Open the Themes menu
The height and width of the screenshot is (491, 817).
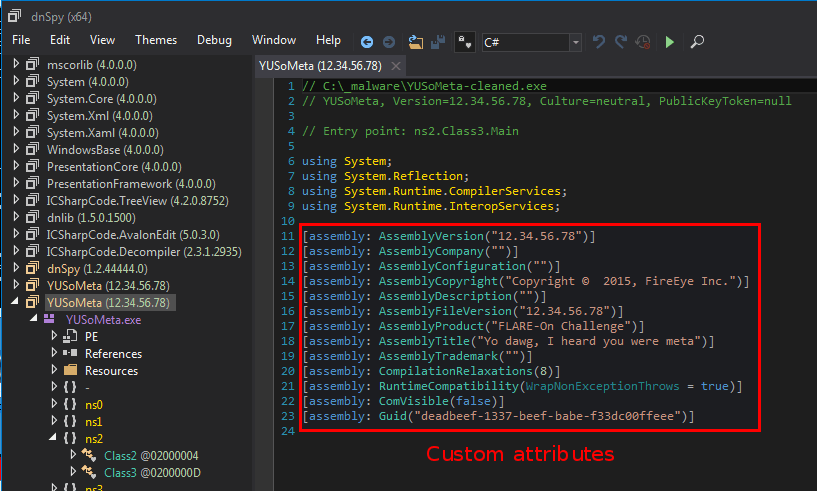coord(156,40)
